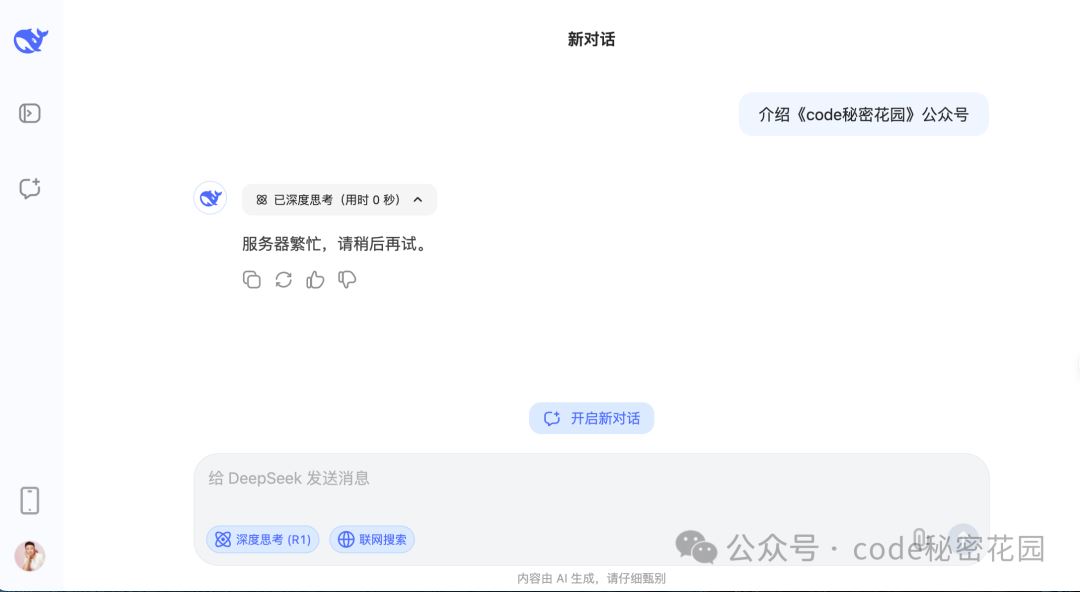This screenshot has height=592, width=1080.
Task: Open the user avatar menu bottom left
Action: coord(29,557)
